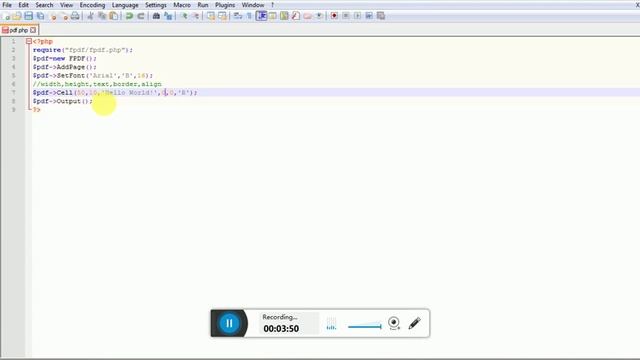The height and width of the screenshot is (360, 640).
Task: Toggle Word Wrap in the toolbar
Action: coord(238,16)
